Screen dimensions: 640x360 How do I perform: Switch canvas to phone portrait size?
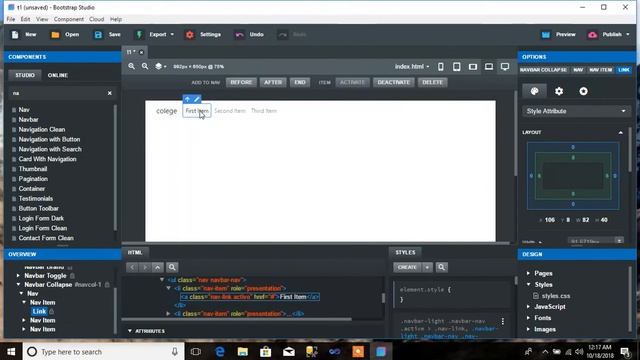(441, 67)
